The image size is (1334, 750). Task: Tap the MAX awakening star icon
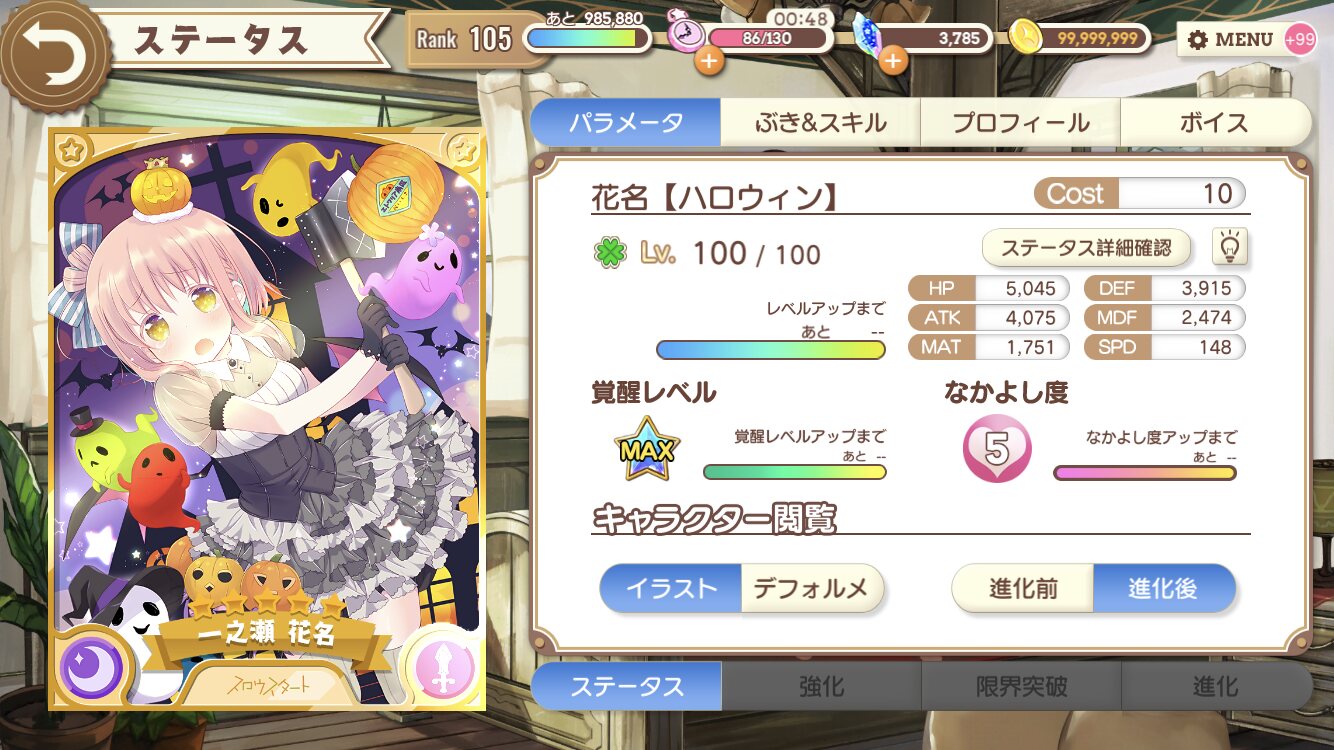pos(647,450)
